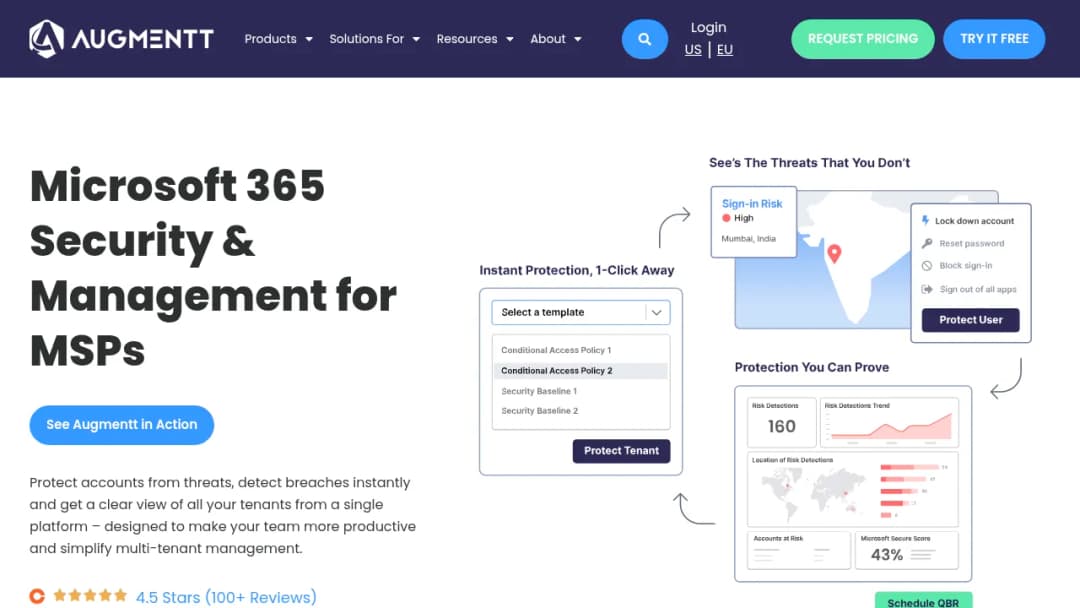Viewport: 1080px width, 608px height.
Task: Click the orange review badge beside stars
Action: [37, 596]
